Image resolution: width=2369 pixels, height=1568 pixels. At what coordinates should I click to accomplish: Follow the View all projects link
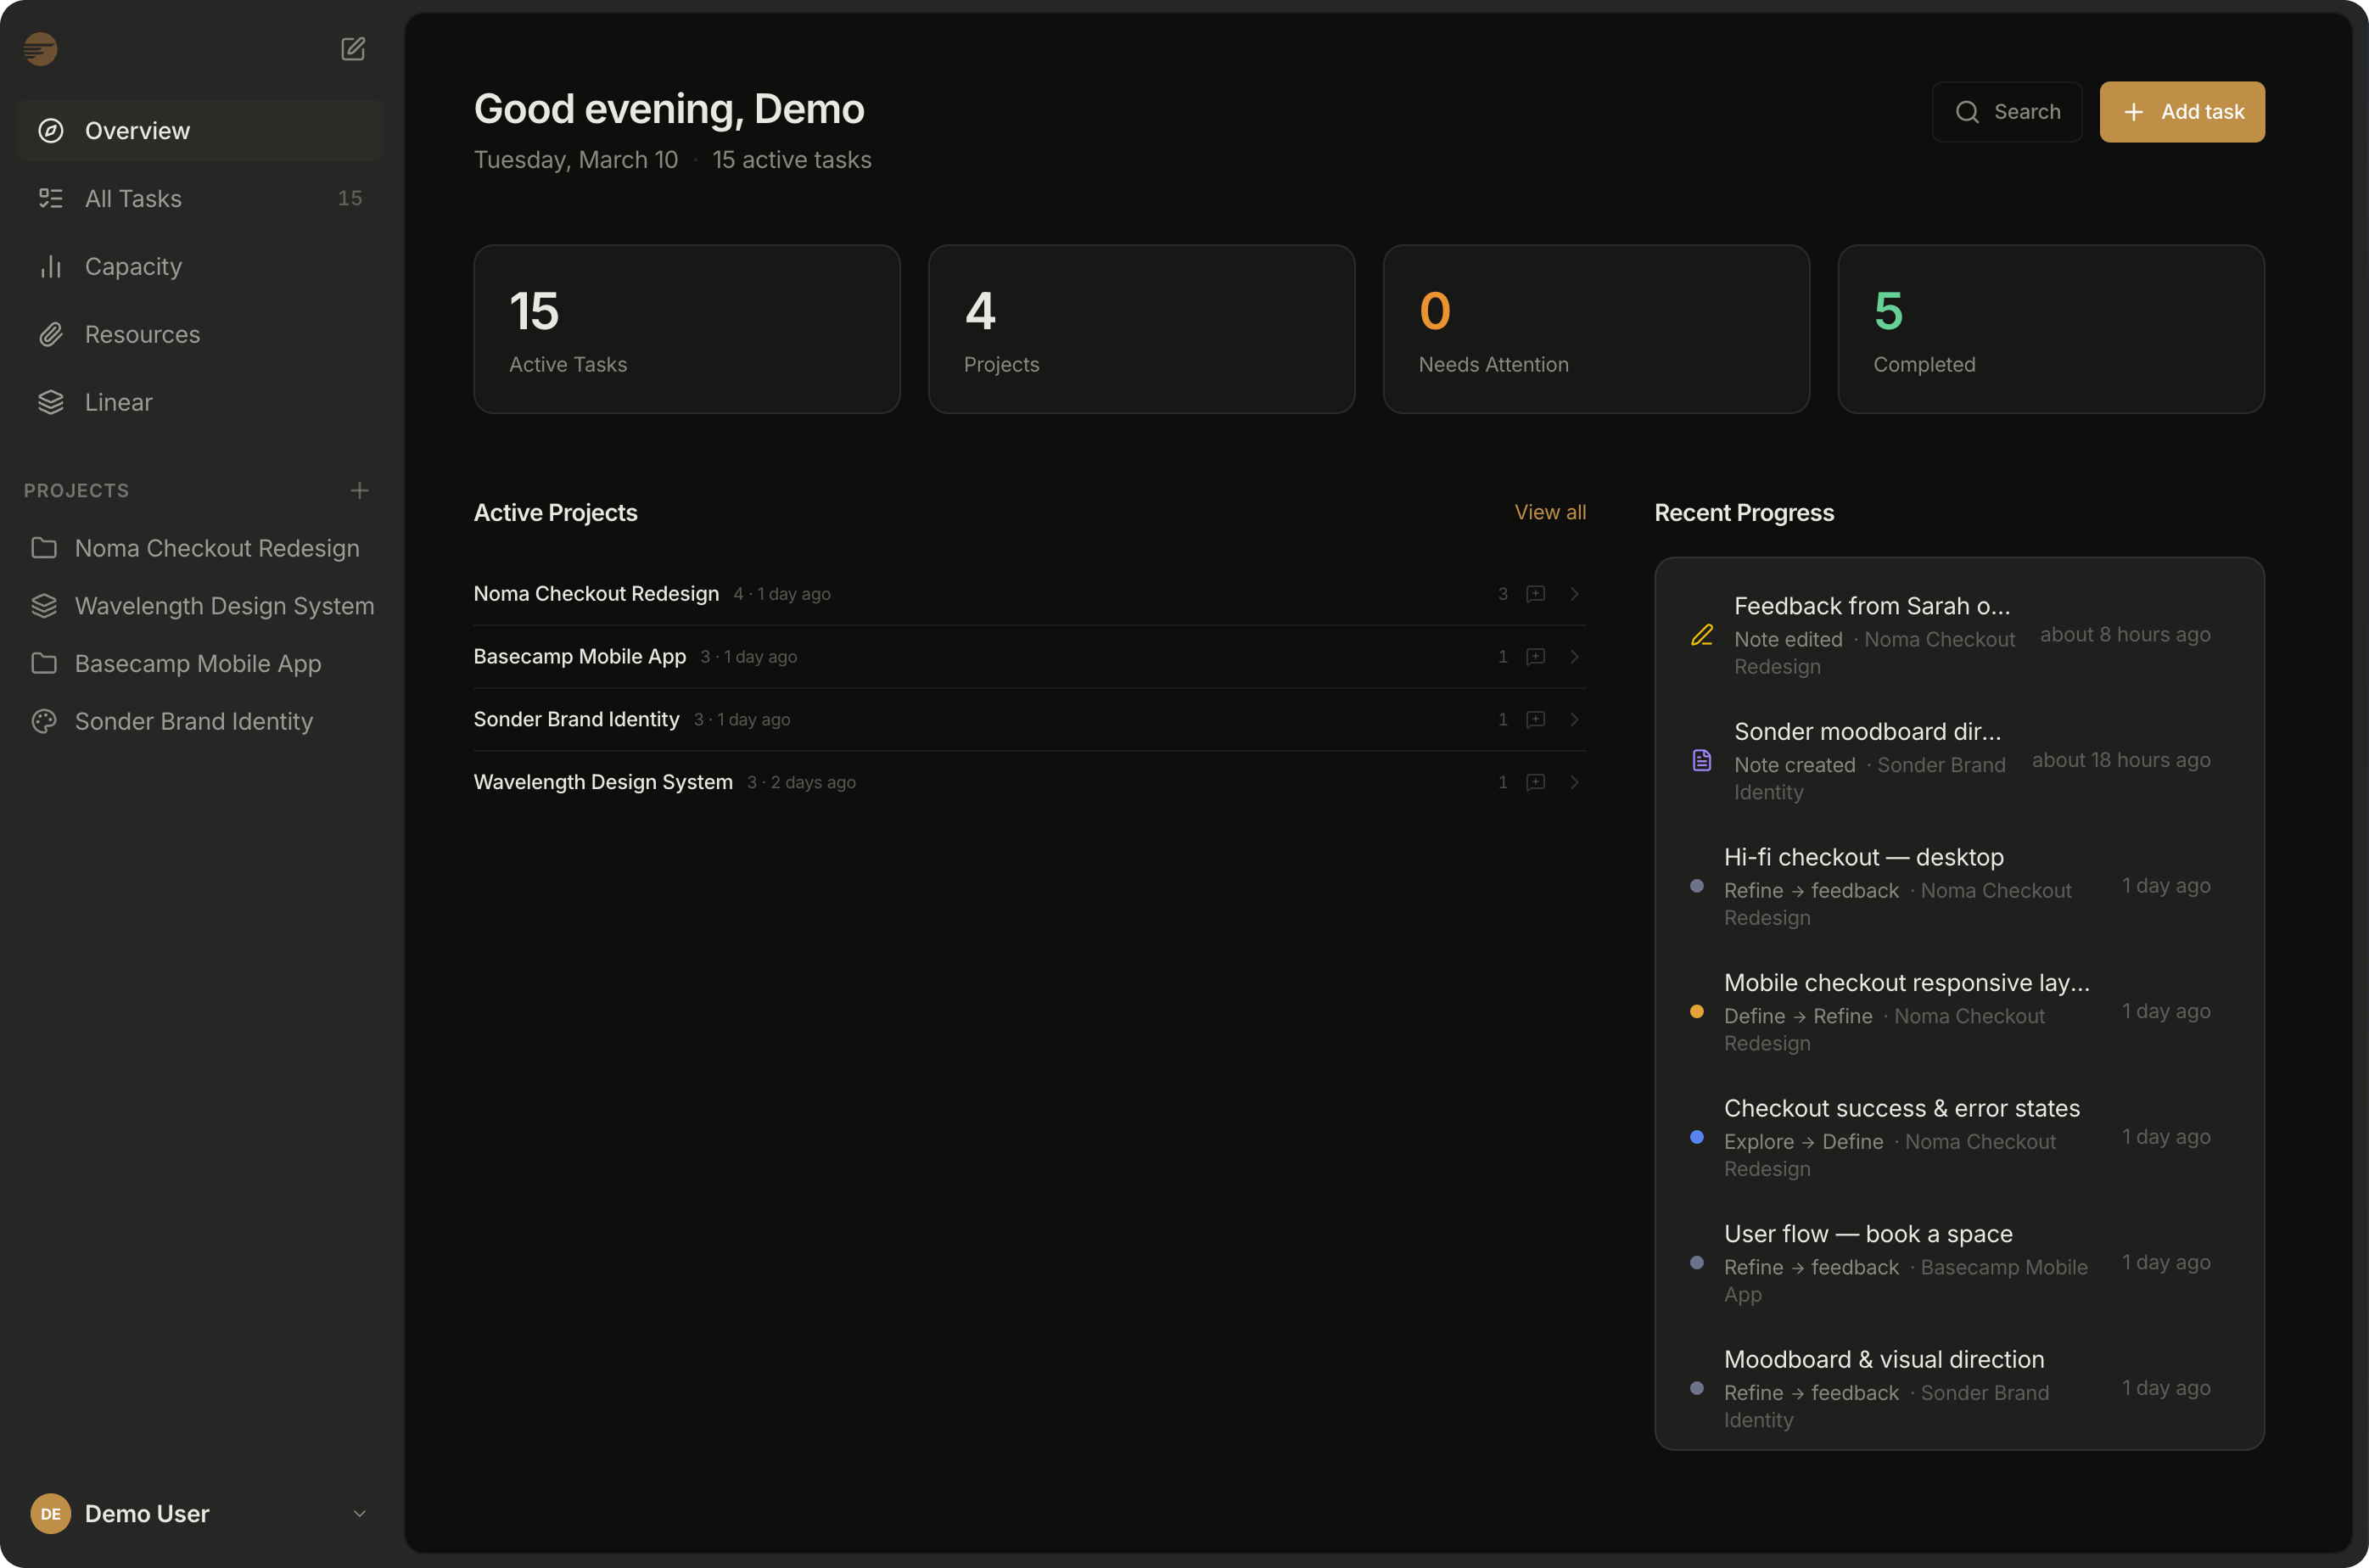pos(1550,512)
